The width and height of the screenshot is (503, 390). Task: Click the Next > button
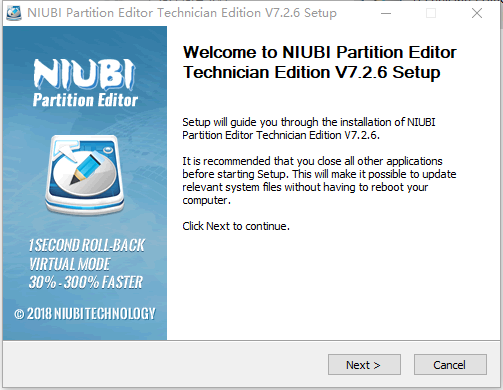tap(364, 365)
